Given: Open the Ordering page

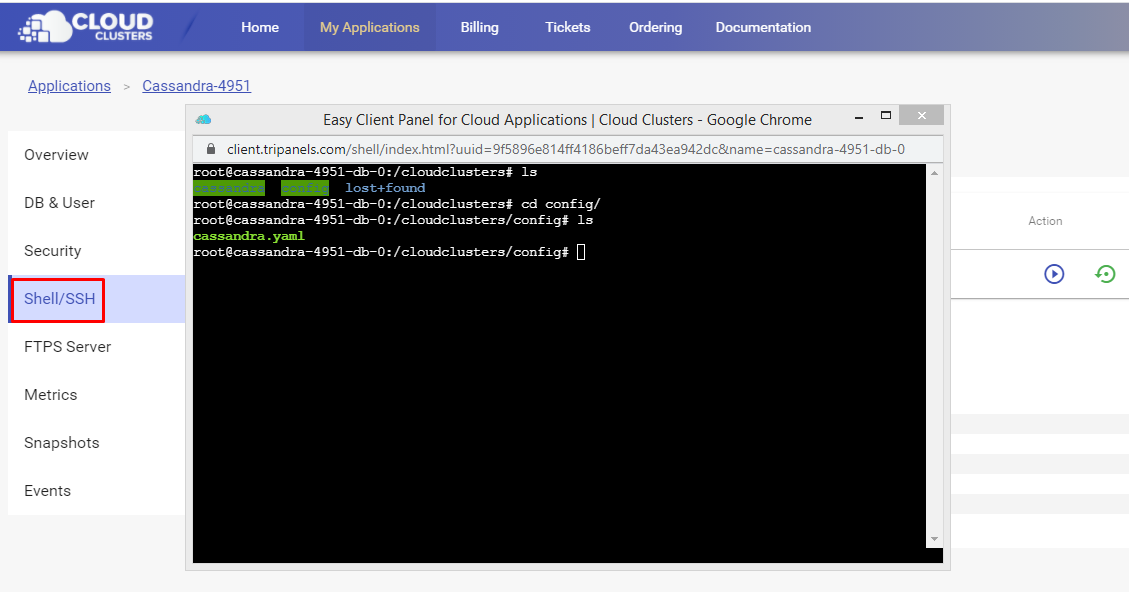Looking at the screenshot, I should point(655,27).
